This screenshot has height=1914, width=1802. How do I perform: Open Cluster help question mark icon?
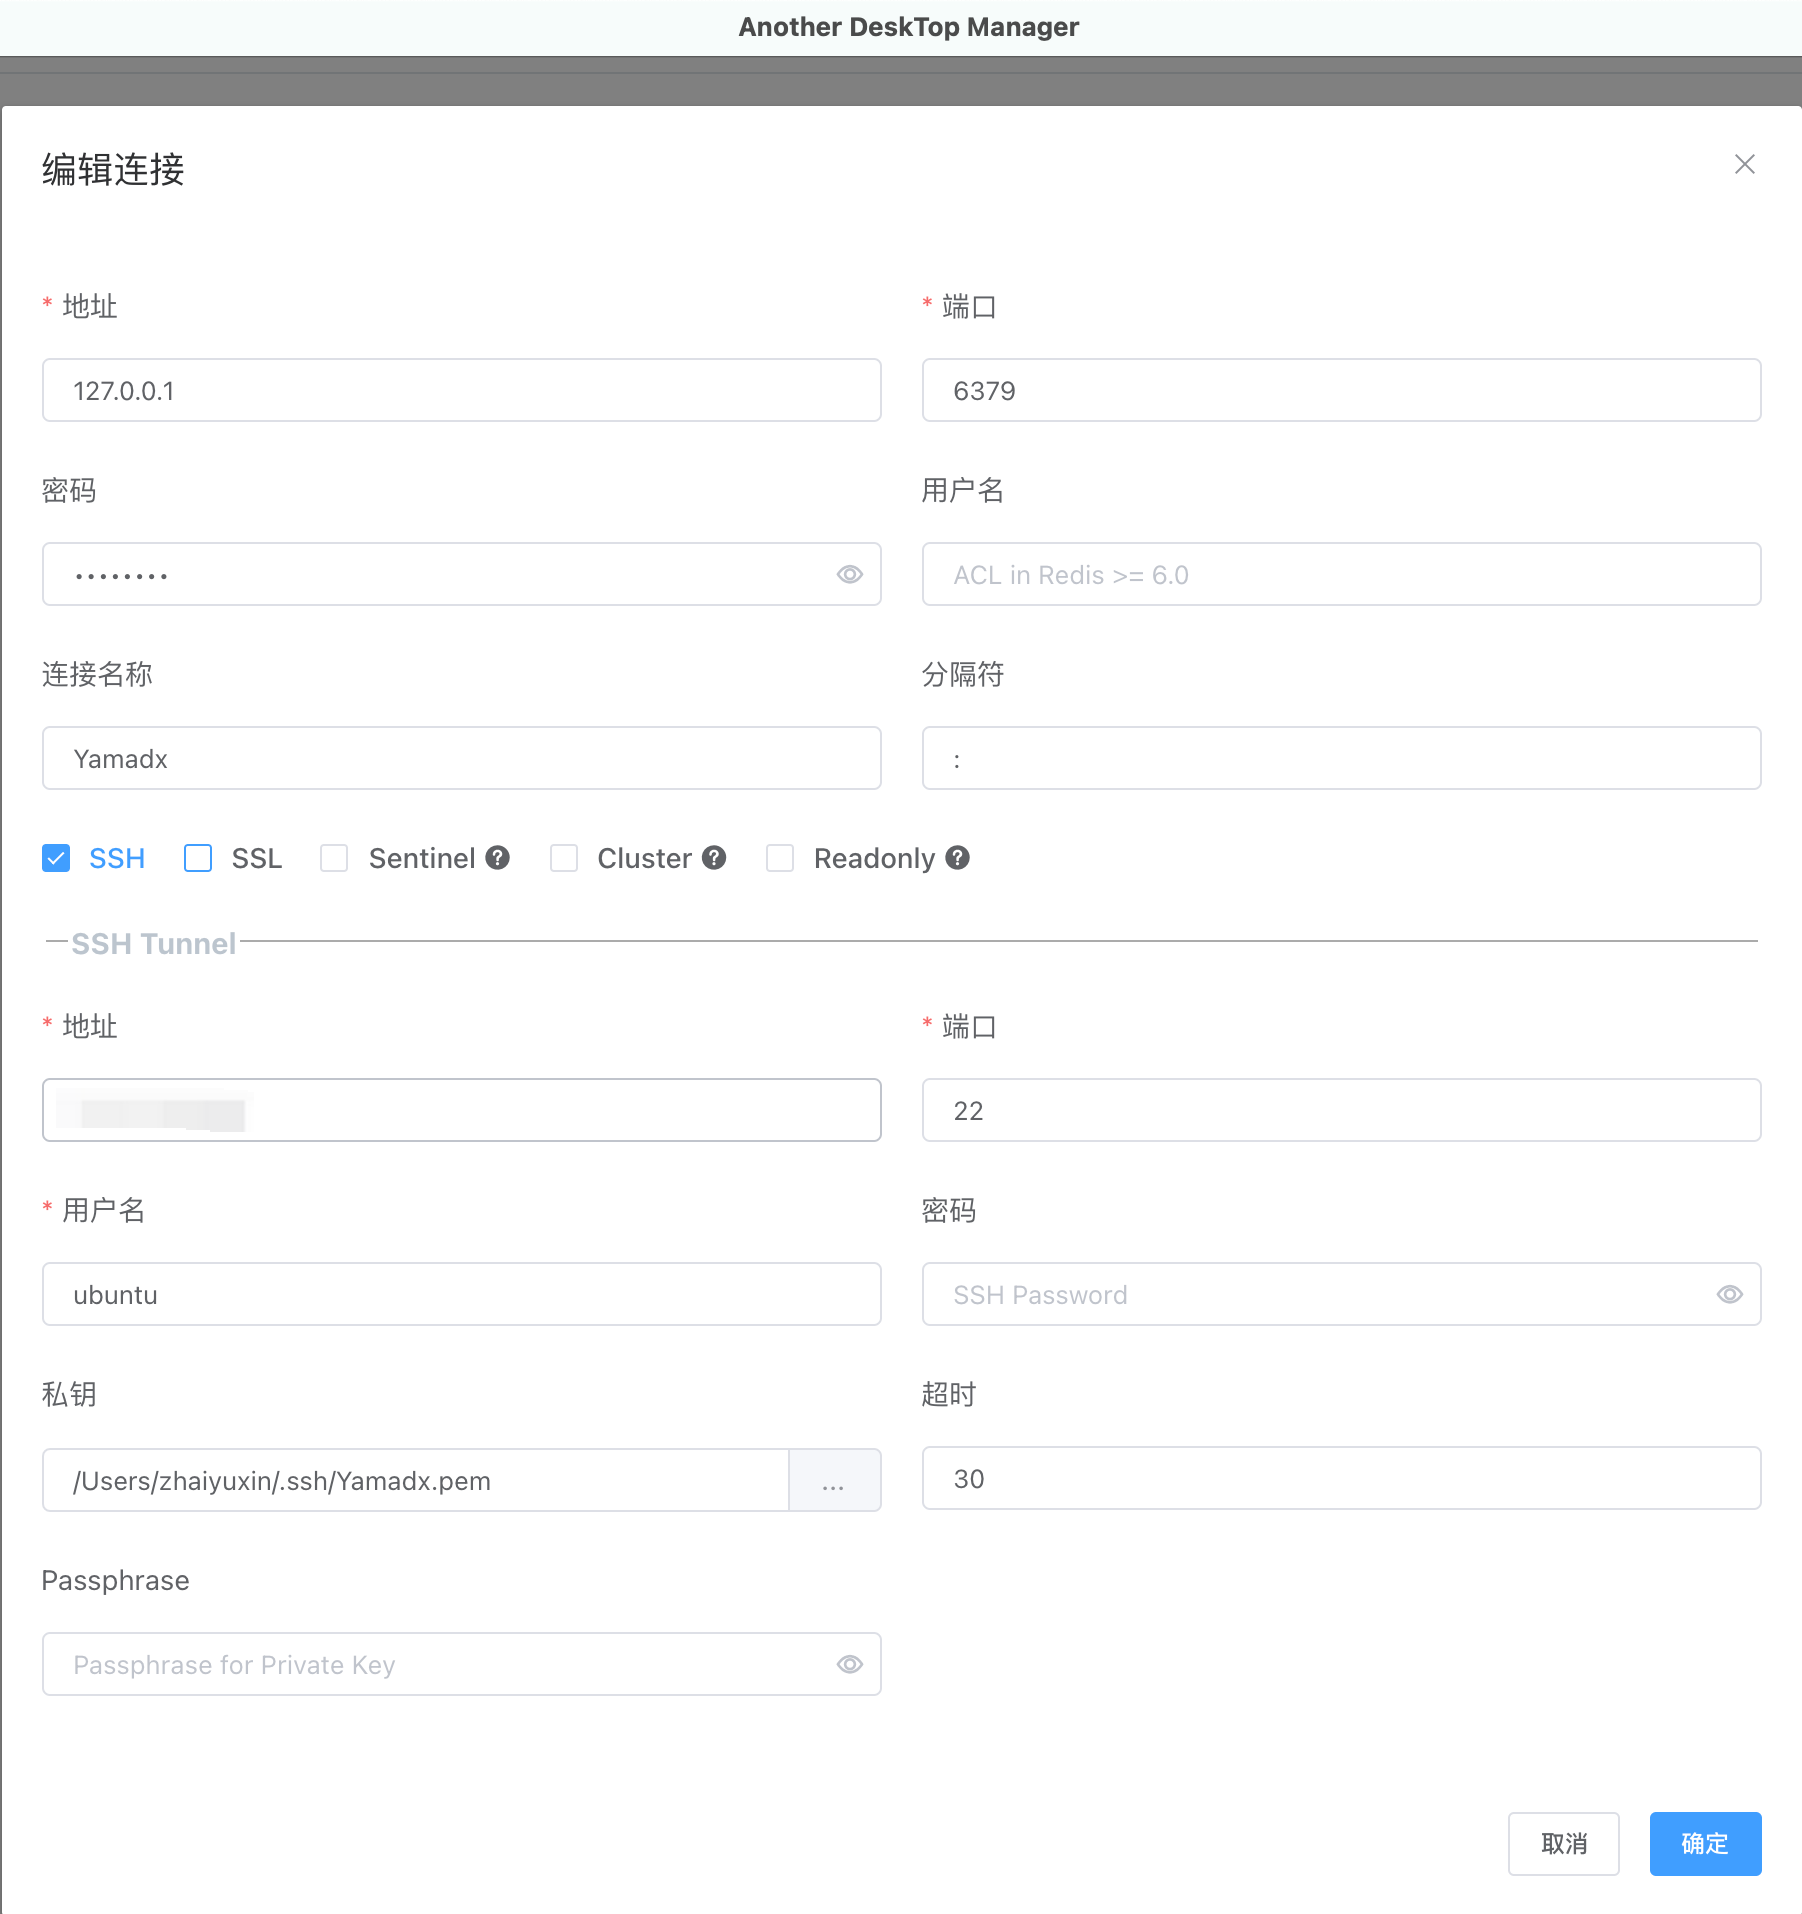coord(714,858)
